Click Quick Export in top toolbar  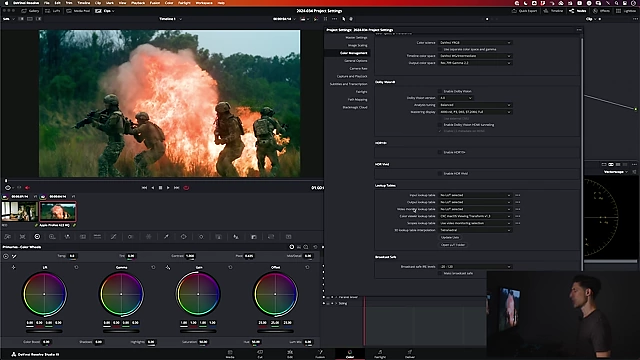524,11
